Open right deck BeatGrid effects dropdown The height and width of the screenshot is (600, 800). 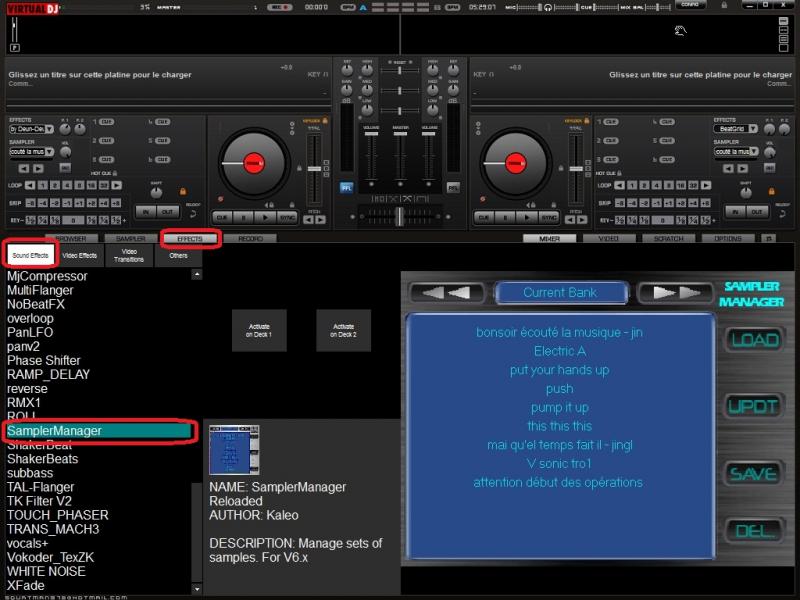pos(735,130)
